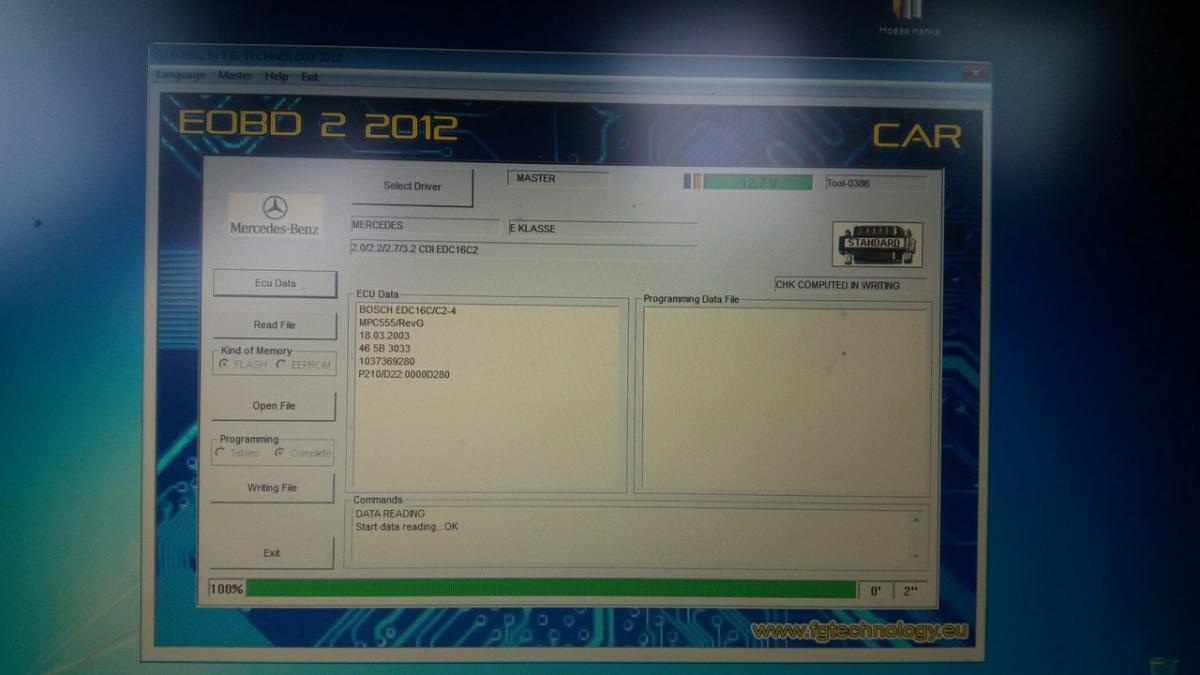The width and height of the screenshot is (1200, 675).
Task: Click the Mercedes-Benz logo image
Action: click(275, 215)
